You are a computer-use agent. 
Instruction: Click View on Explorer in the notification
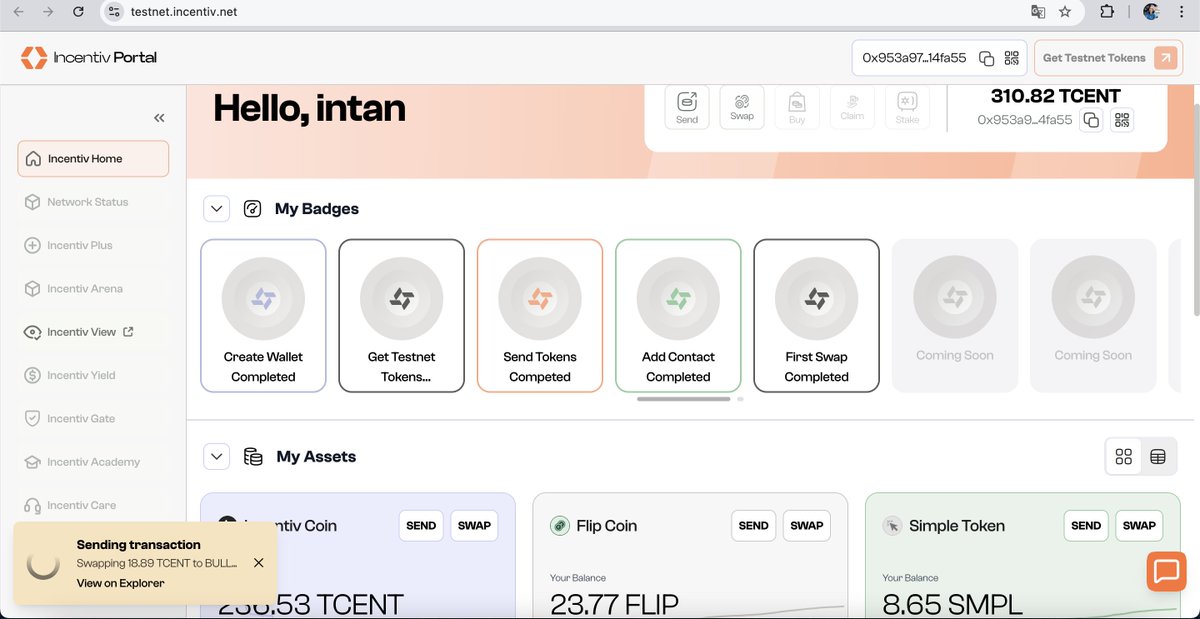(x=120, y=583)
